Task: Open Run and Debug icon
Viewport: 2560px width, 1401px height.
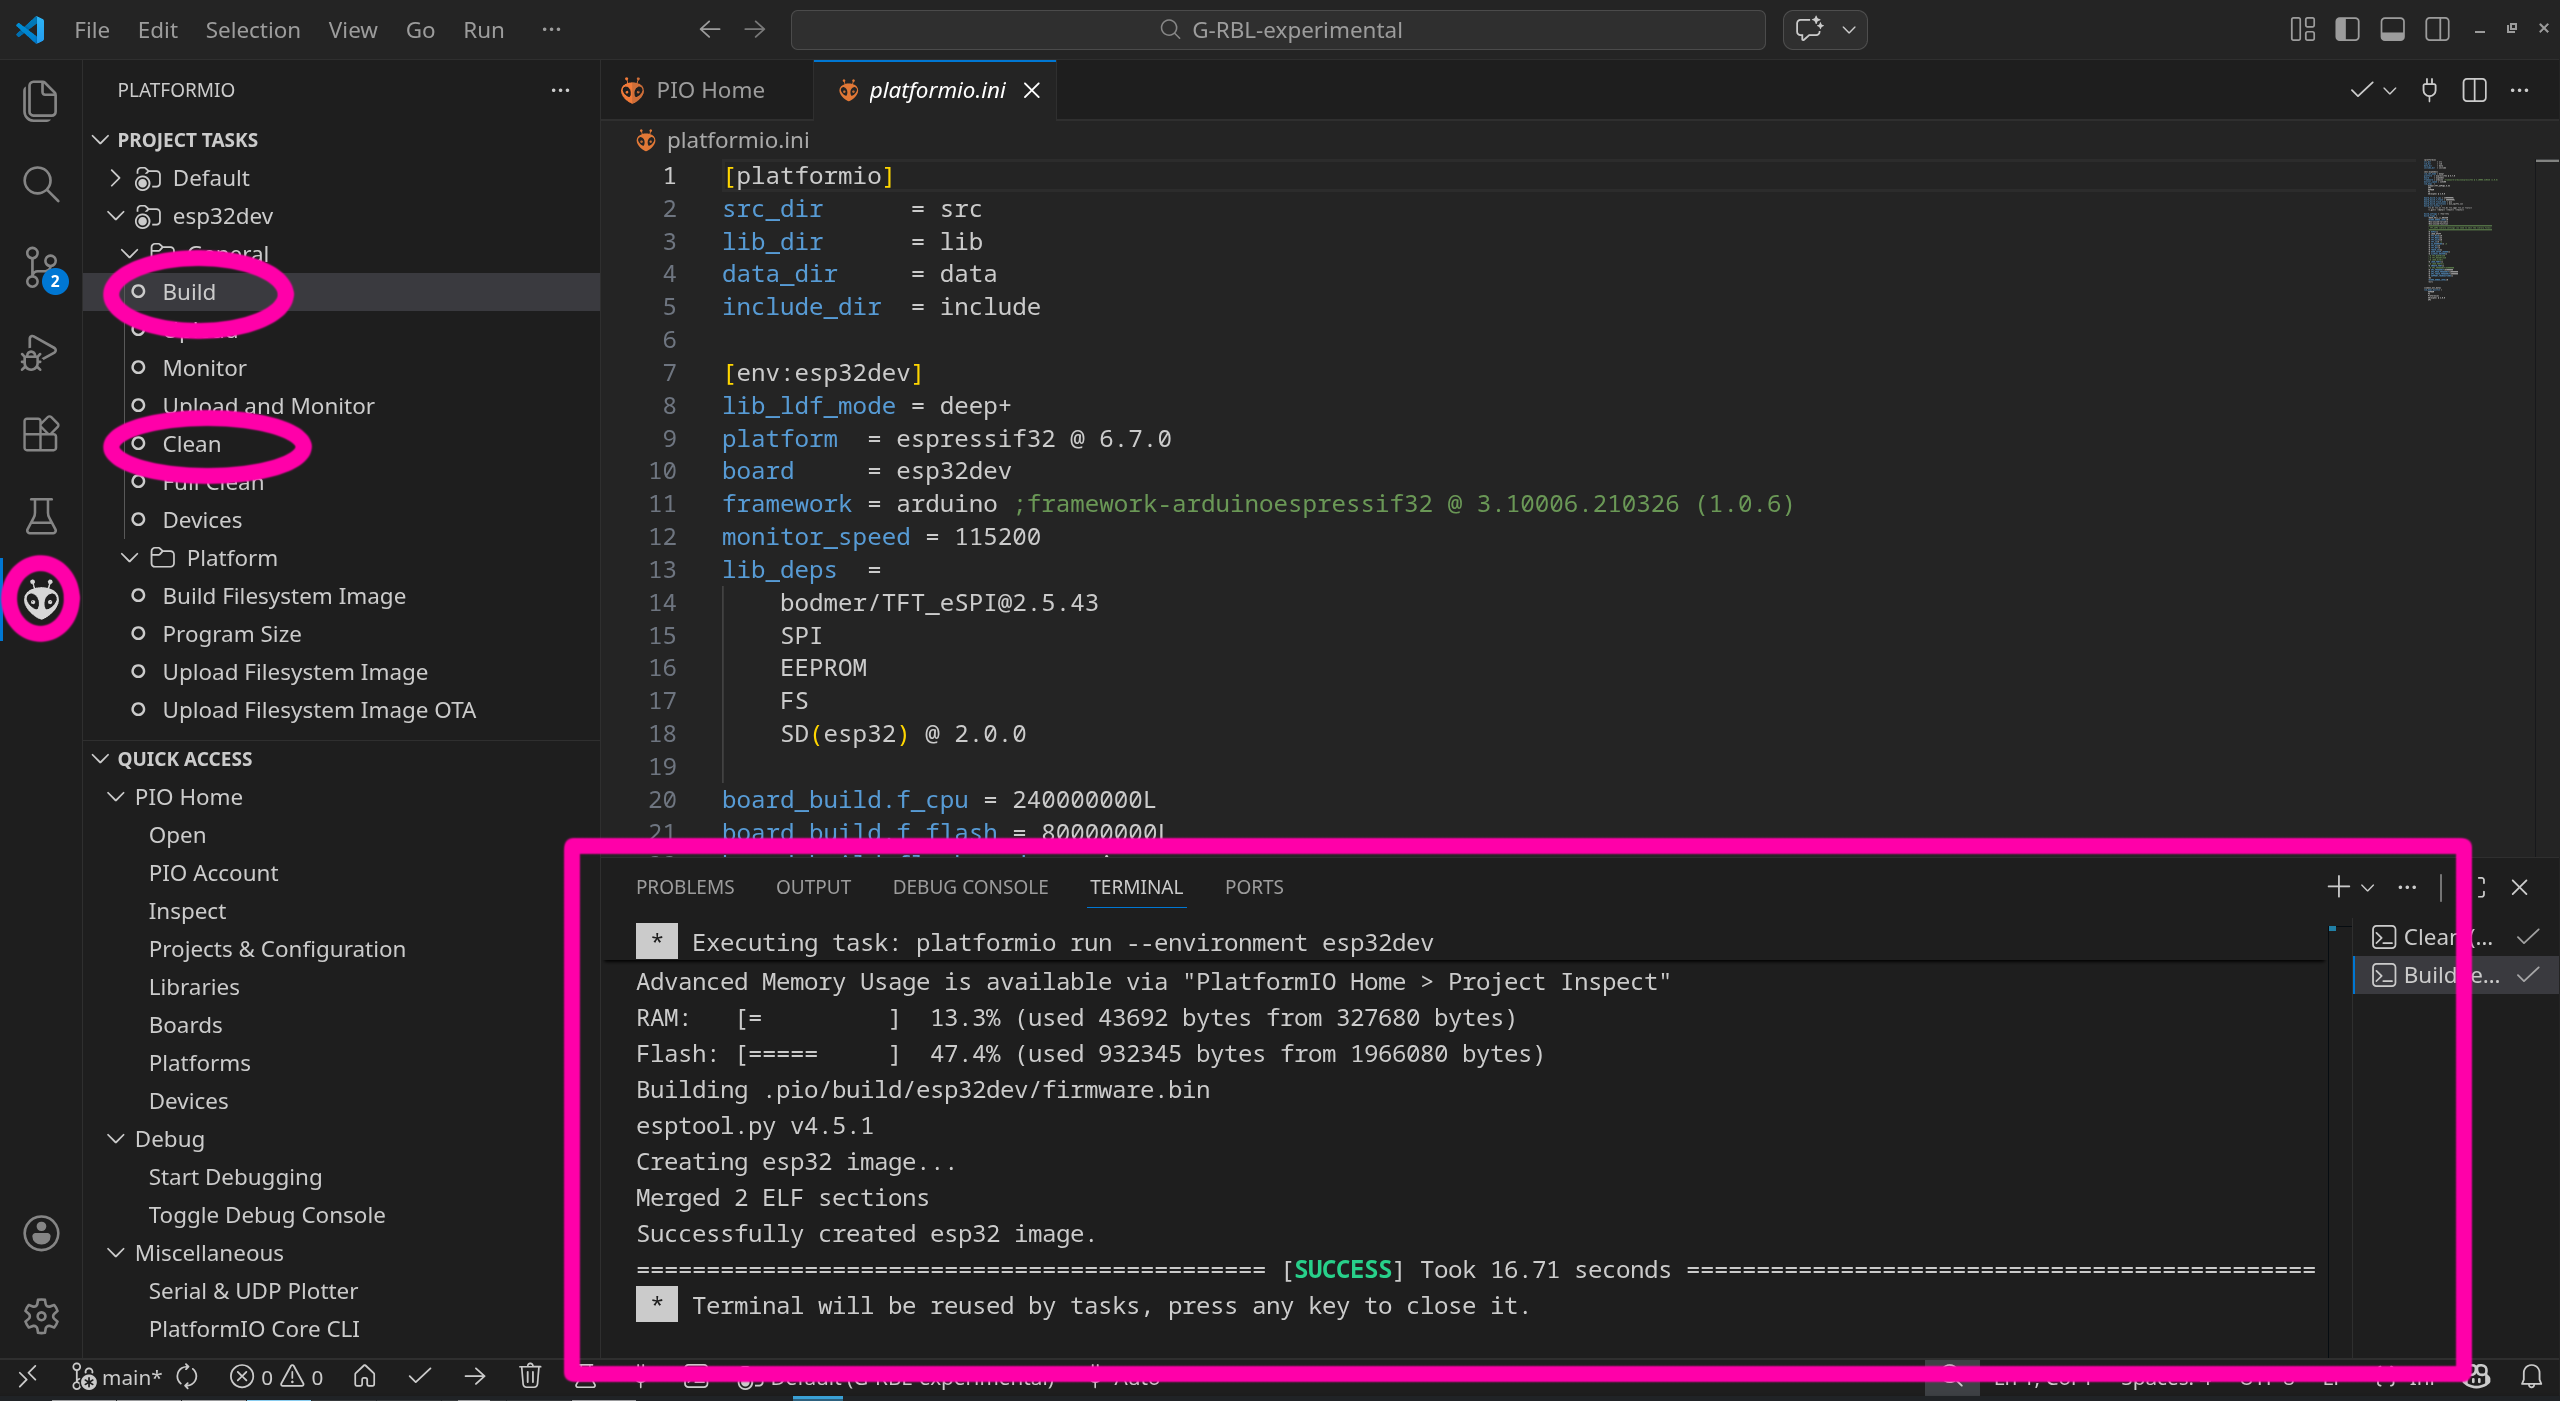Action: pos(41,352)
